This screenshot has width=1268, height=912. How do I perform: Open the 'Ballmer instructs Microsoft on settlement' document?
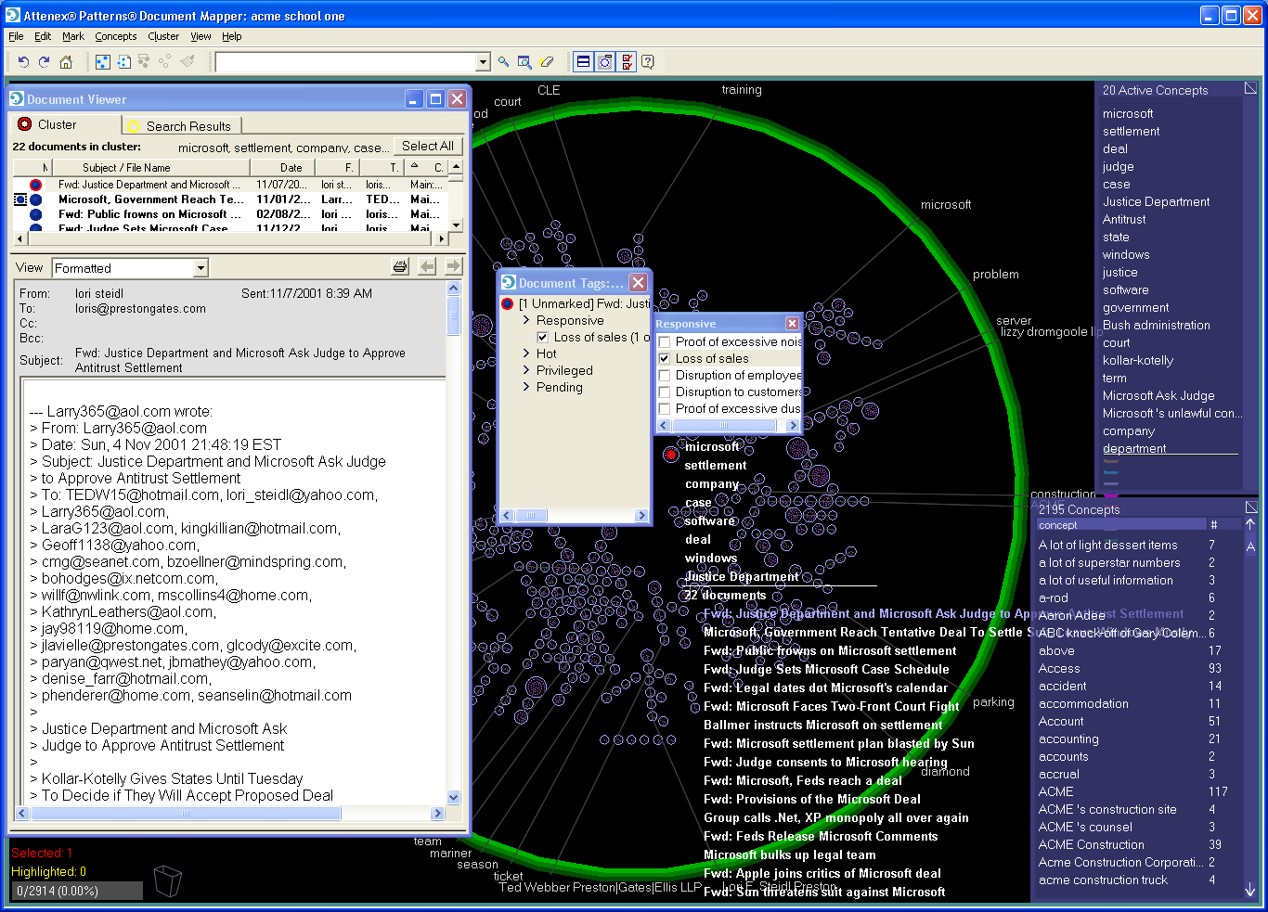[x=822, y=725]
